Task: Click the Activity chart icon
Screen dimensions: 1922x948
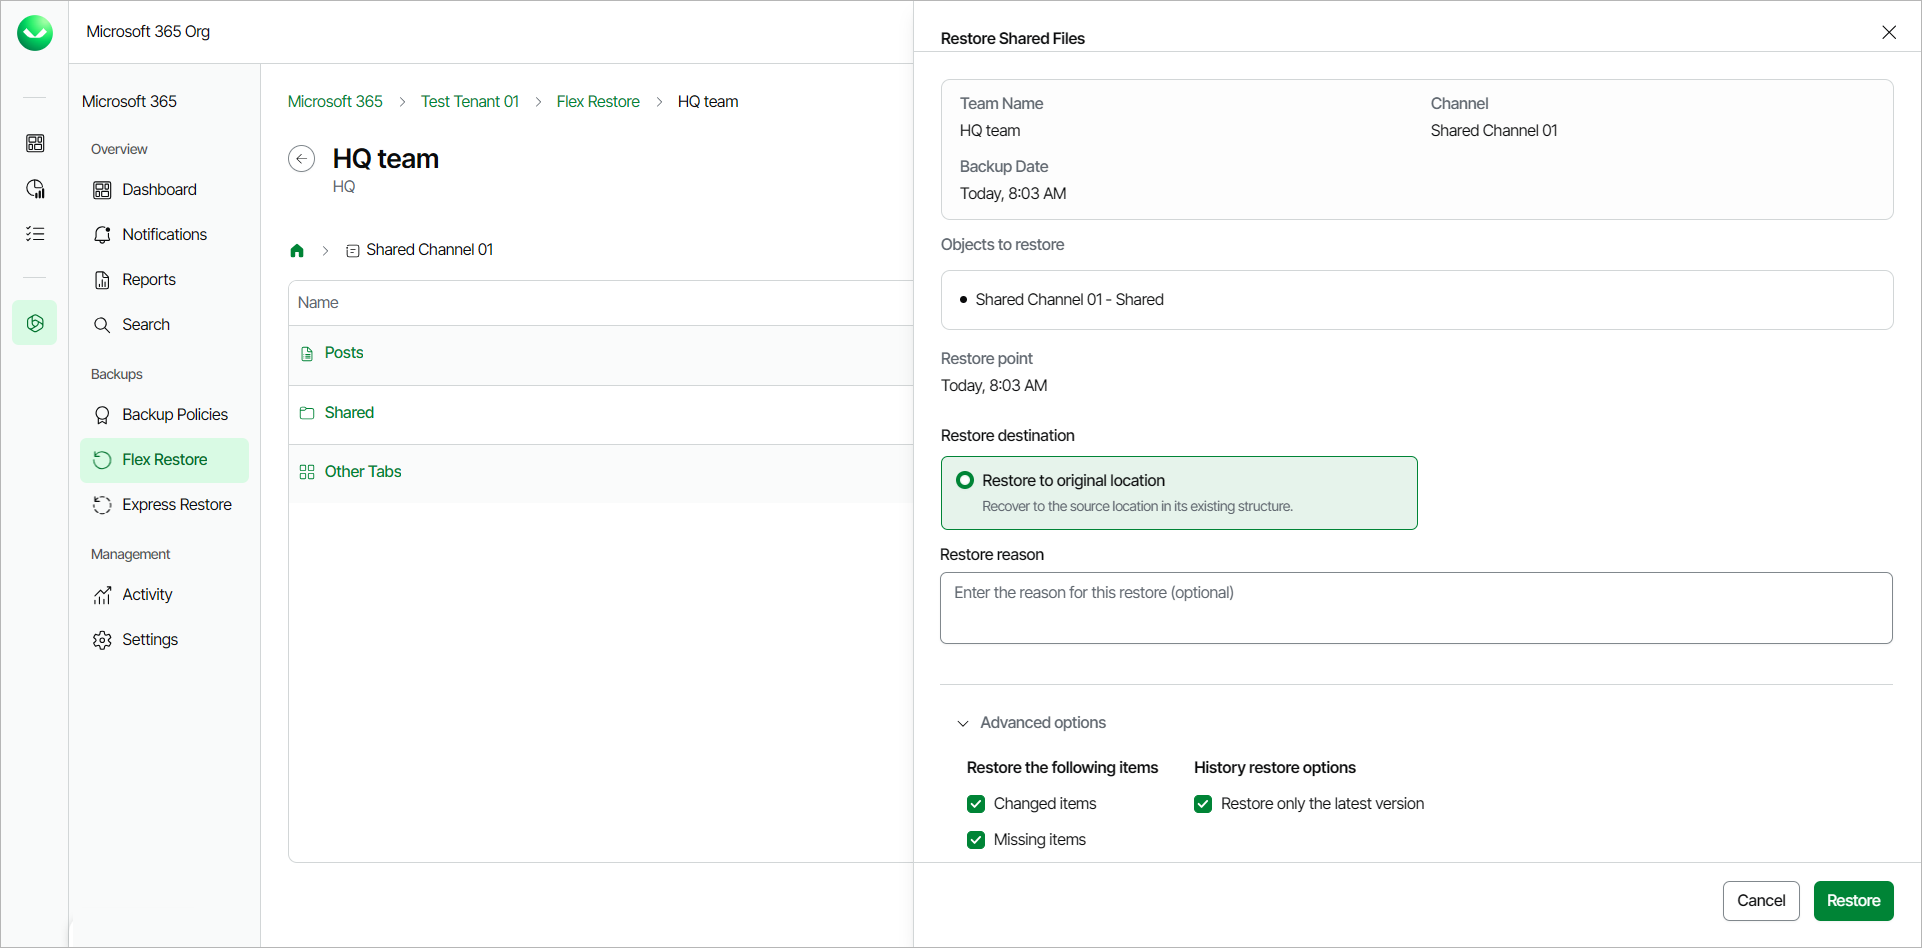Action: click(x=102, y=595)
